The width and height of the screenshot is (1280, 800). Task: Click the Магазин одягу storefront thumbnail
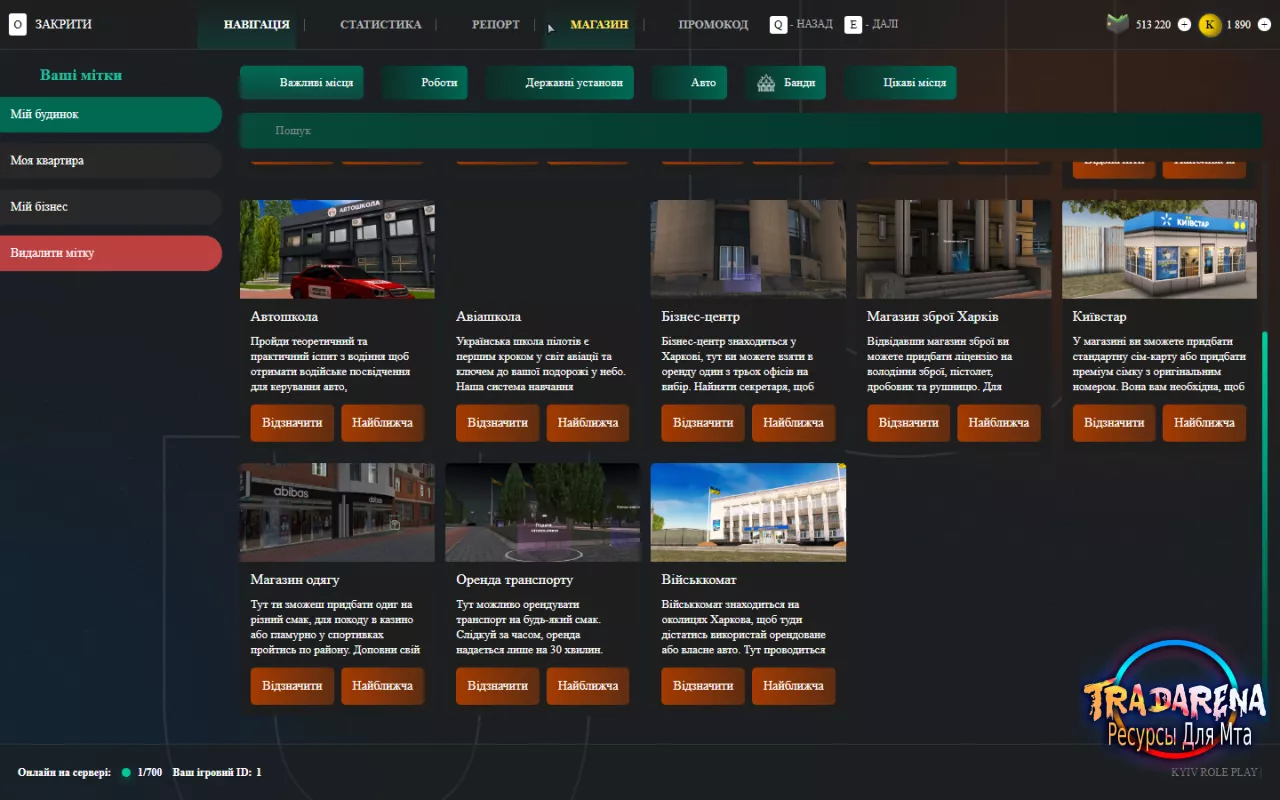click(x=337, y=512)
